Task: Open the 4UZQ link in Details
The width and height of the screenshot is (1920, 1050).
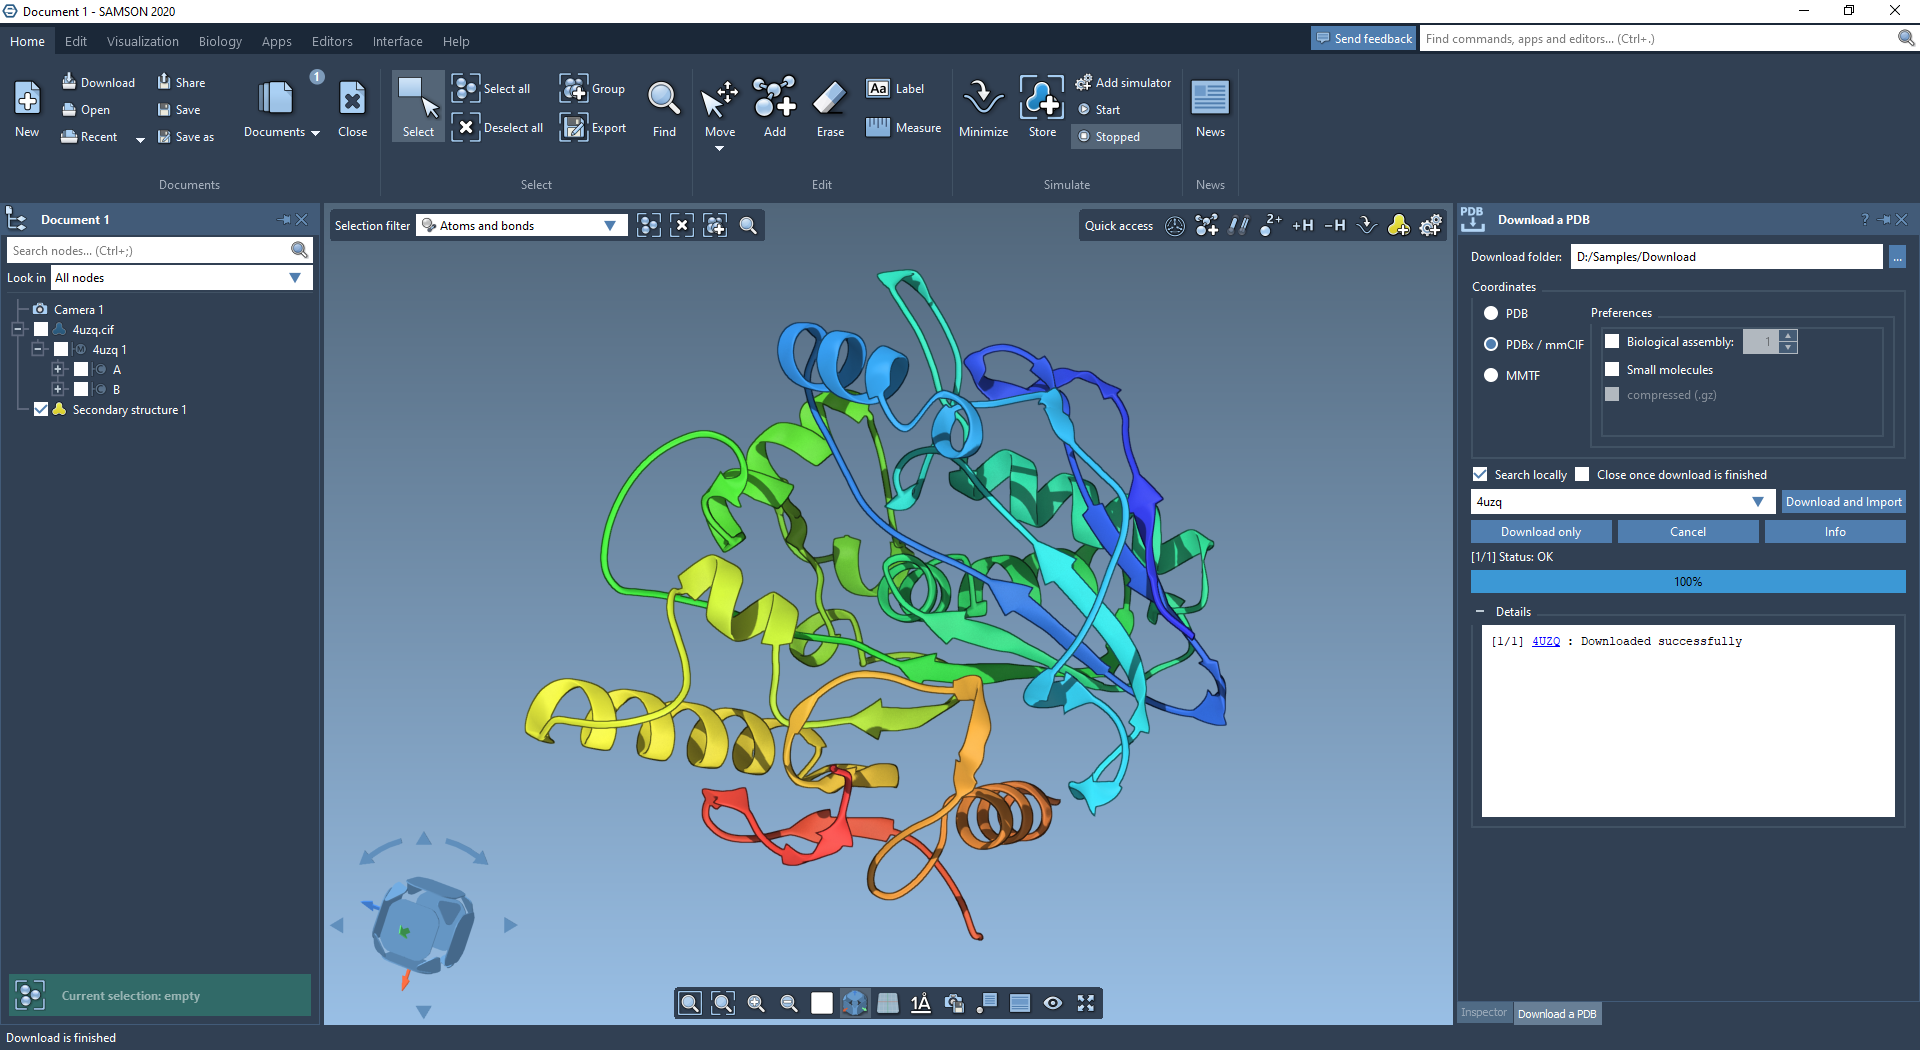Action: click(1545, 642)
